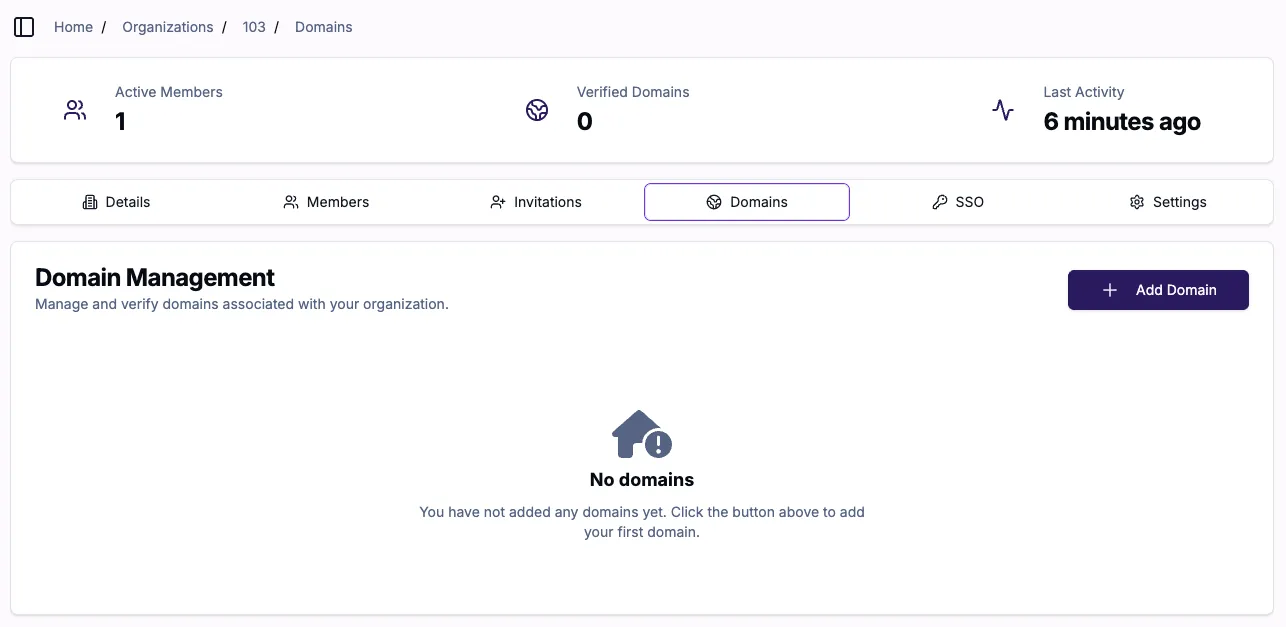Switch to the Members tab
The height and width of the screenshot is (627, 1286).
(326, 202)
